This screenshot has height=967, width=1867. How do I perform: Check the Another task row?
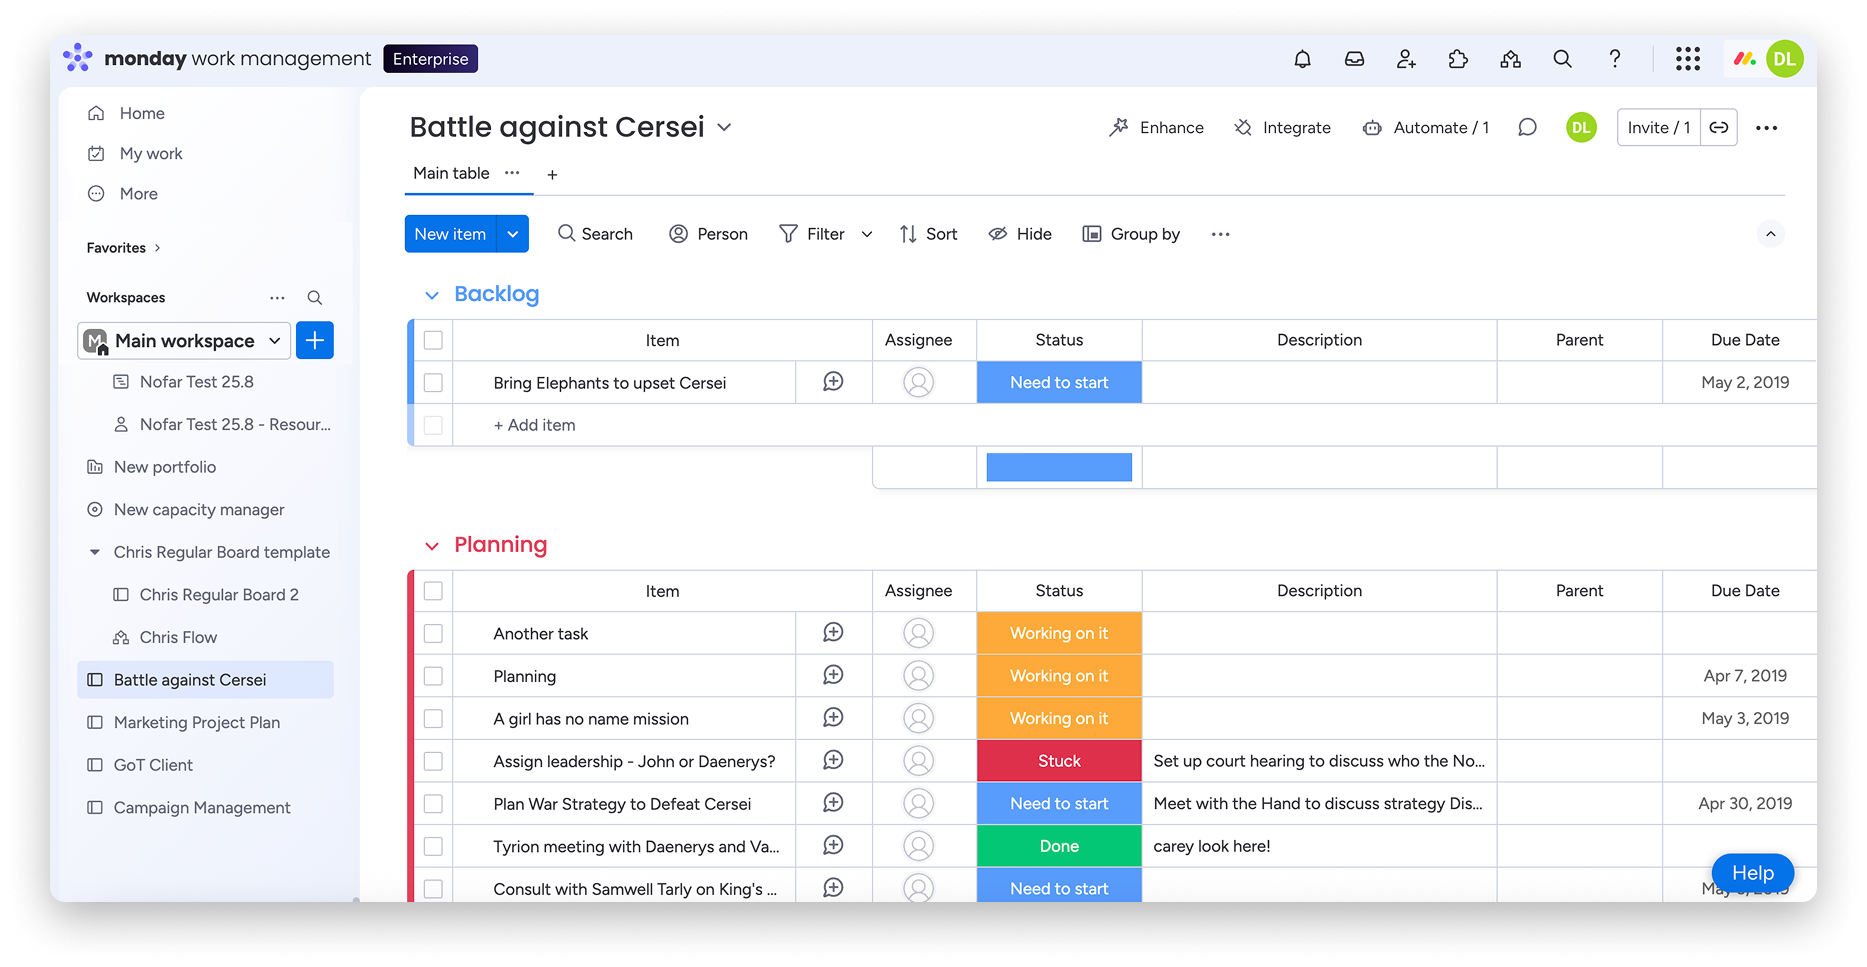click(433, 633)
